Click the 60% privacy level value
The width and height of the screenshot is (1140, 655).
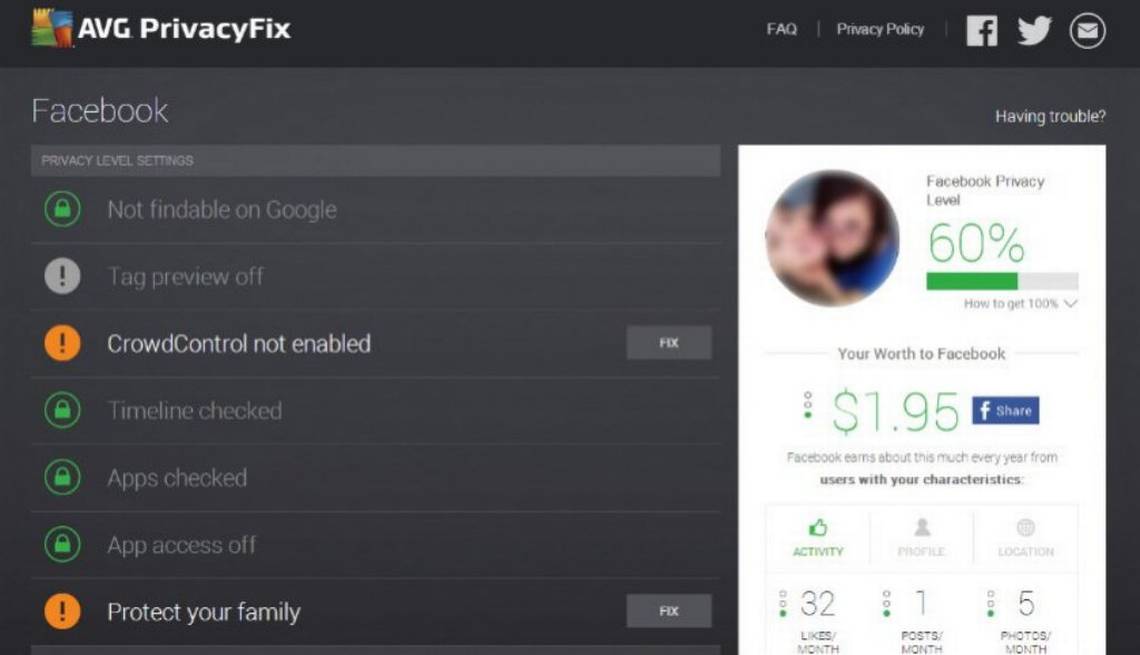[976, 242]
